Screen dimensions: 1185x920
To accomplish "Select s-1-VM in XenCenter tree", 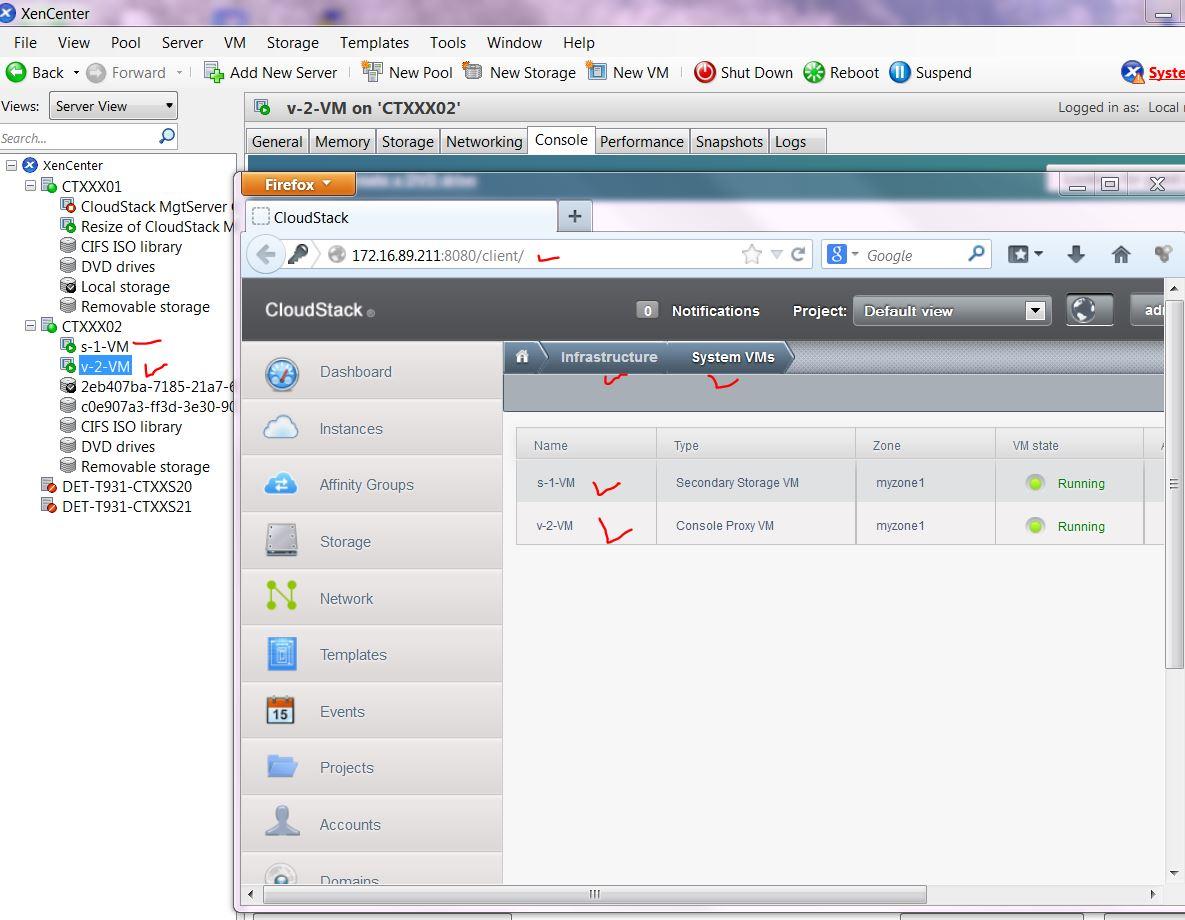I will 104,346.
